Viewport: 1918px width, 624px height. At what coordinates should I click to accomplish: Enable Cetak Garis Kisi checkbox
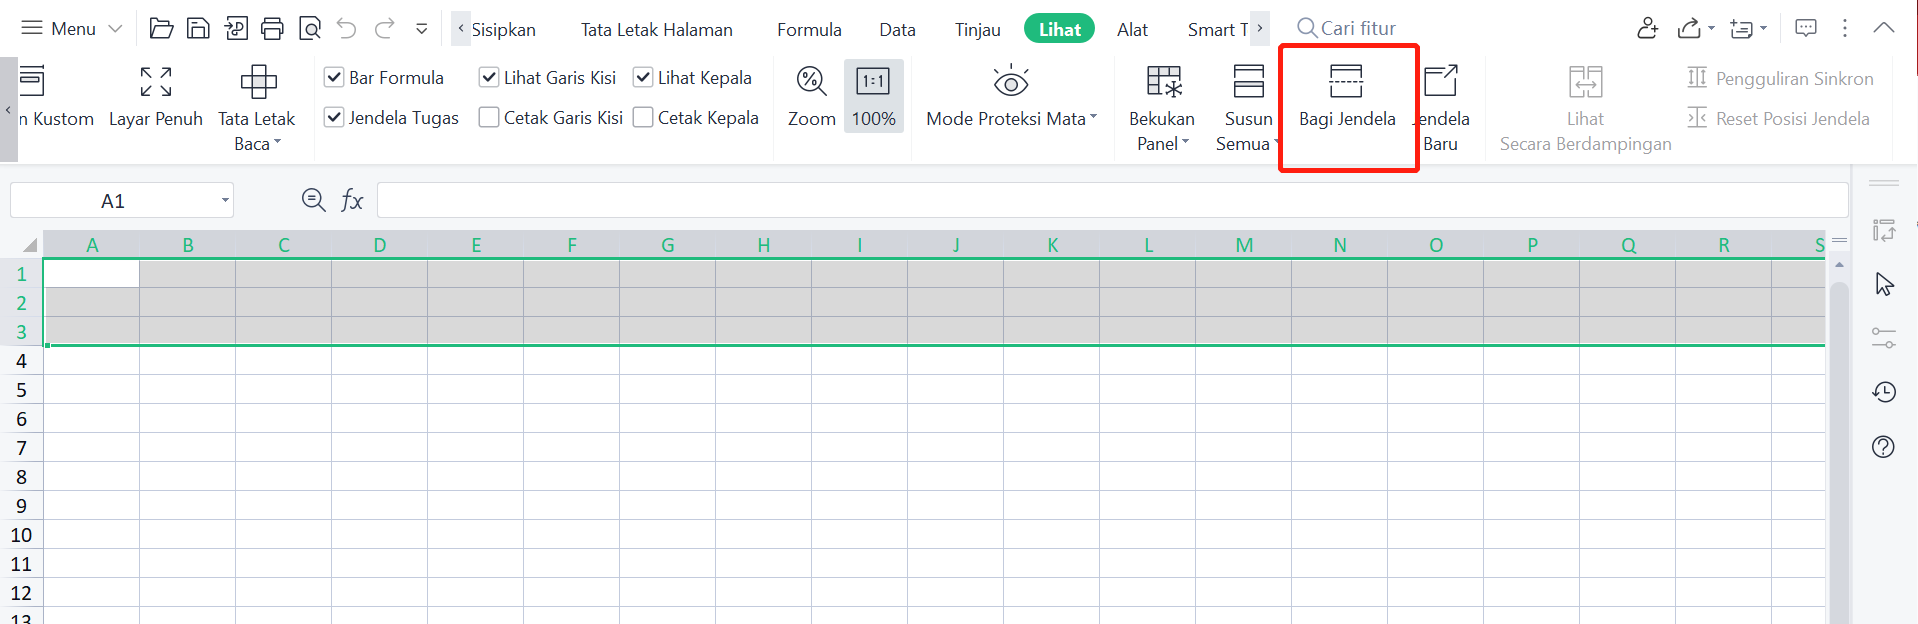tap(489, 118)
